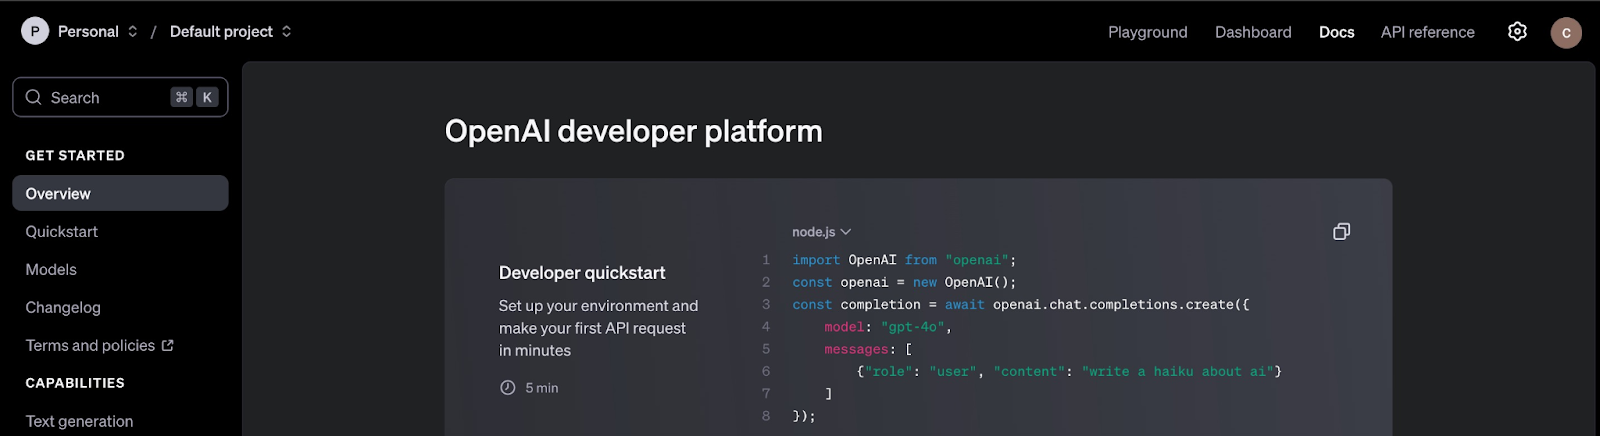This screenshot has width=1600, height=436.
Task: Click the CAPABILITIES section label
Action: (75, 383)
